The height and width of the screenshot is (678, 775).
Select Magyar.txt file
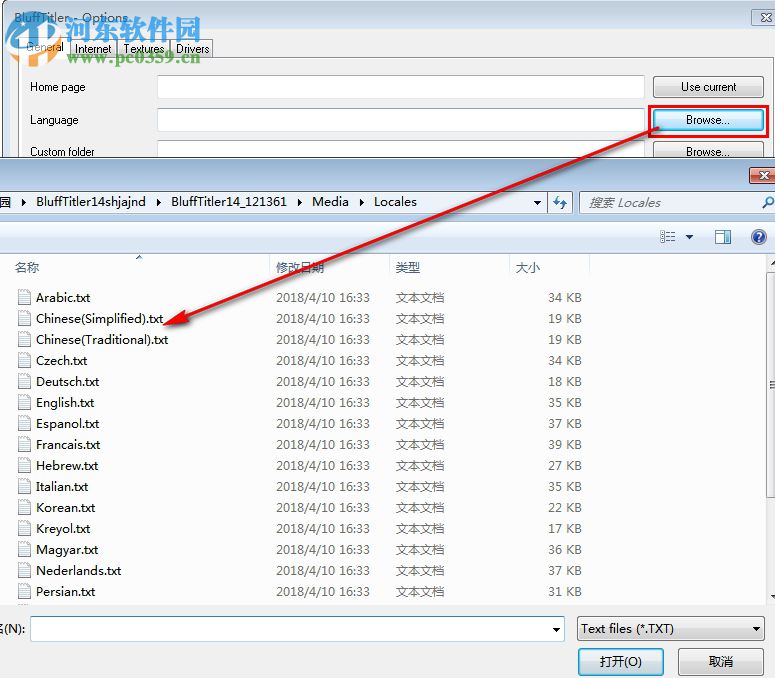coord(67,550)
